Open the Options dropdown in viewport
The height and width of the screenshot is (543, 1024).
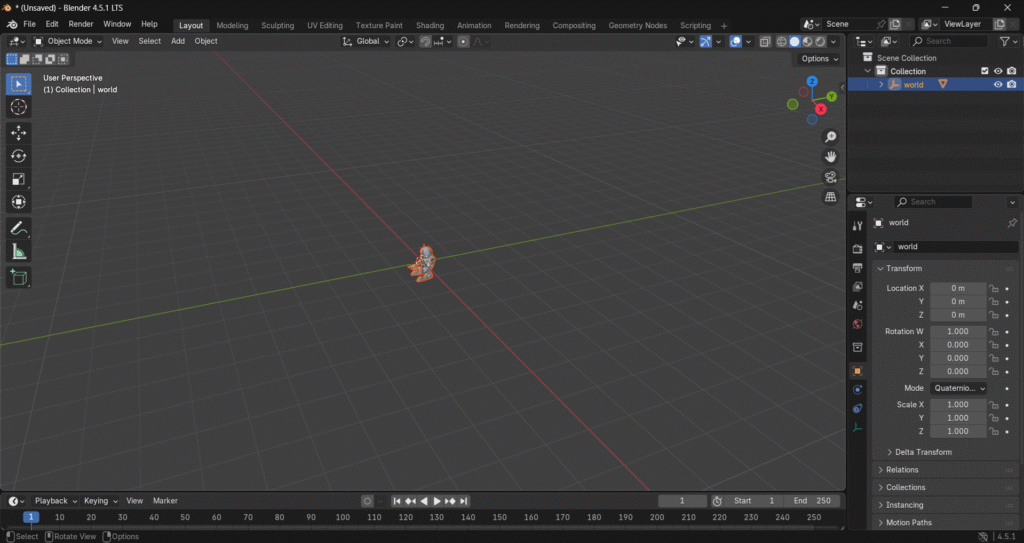[x=819, y=59]
